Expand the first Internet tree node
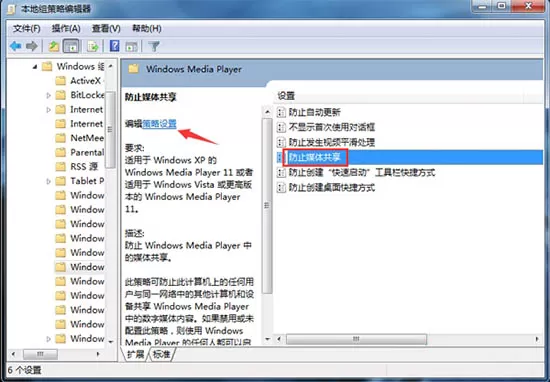This screenshot has height=382, width=550. pos(48,109)
